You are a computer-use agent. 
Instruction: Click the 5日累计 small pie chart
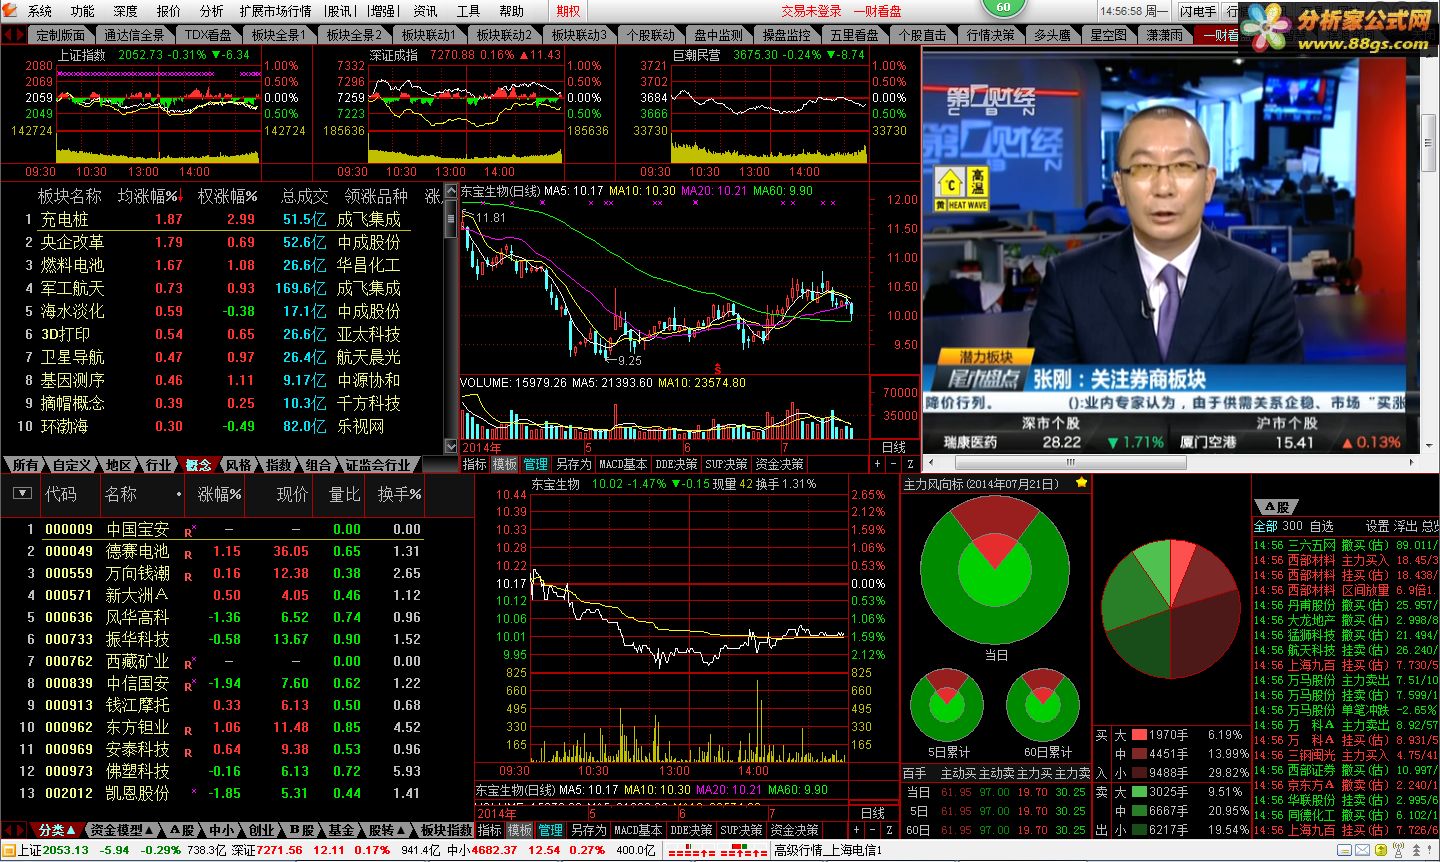947,706
